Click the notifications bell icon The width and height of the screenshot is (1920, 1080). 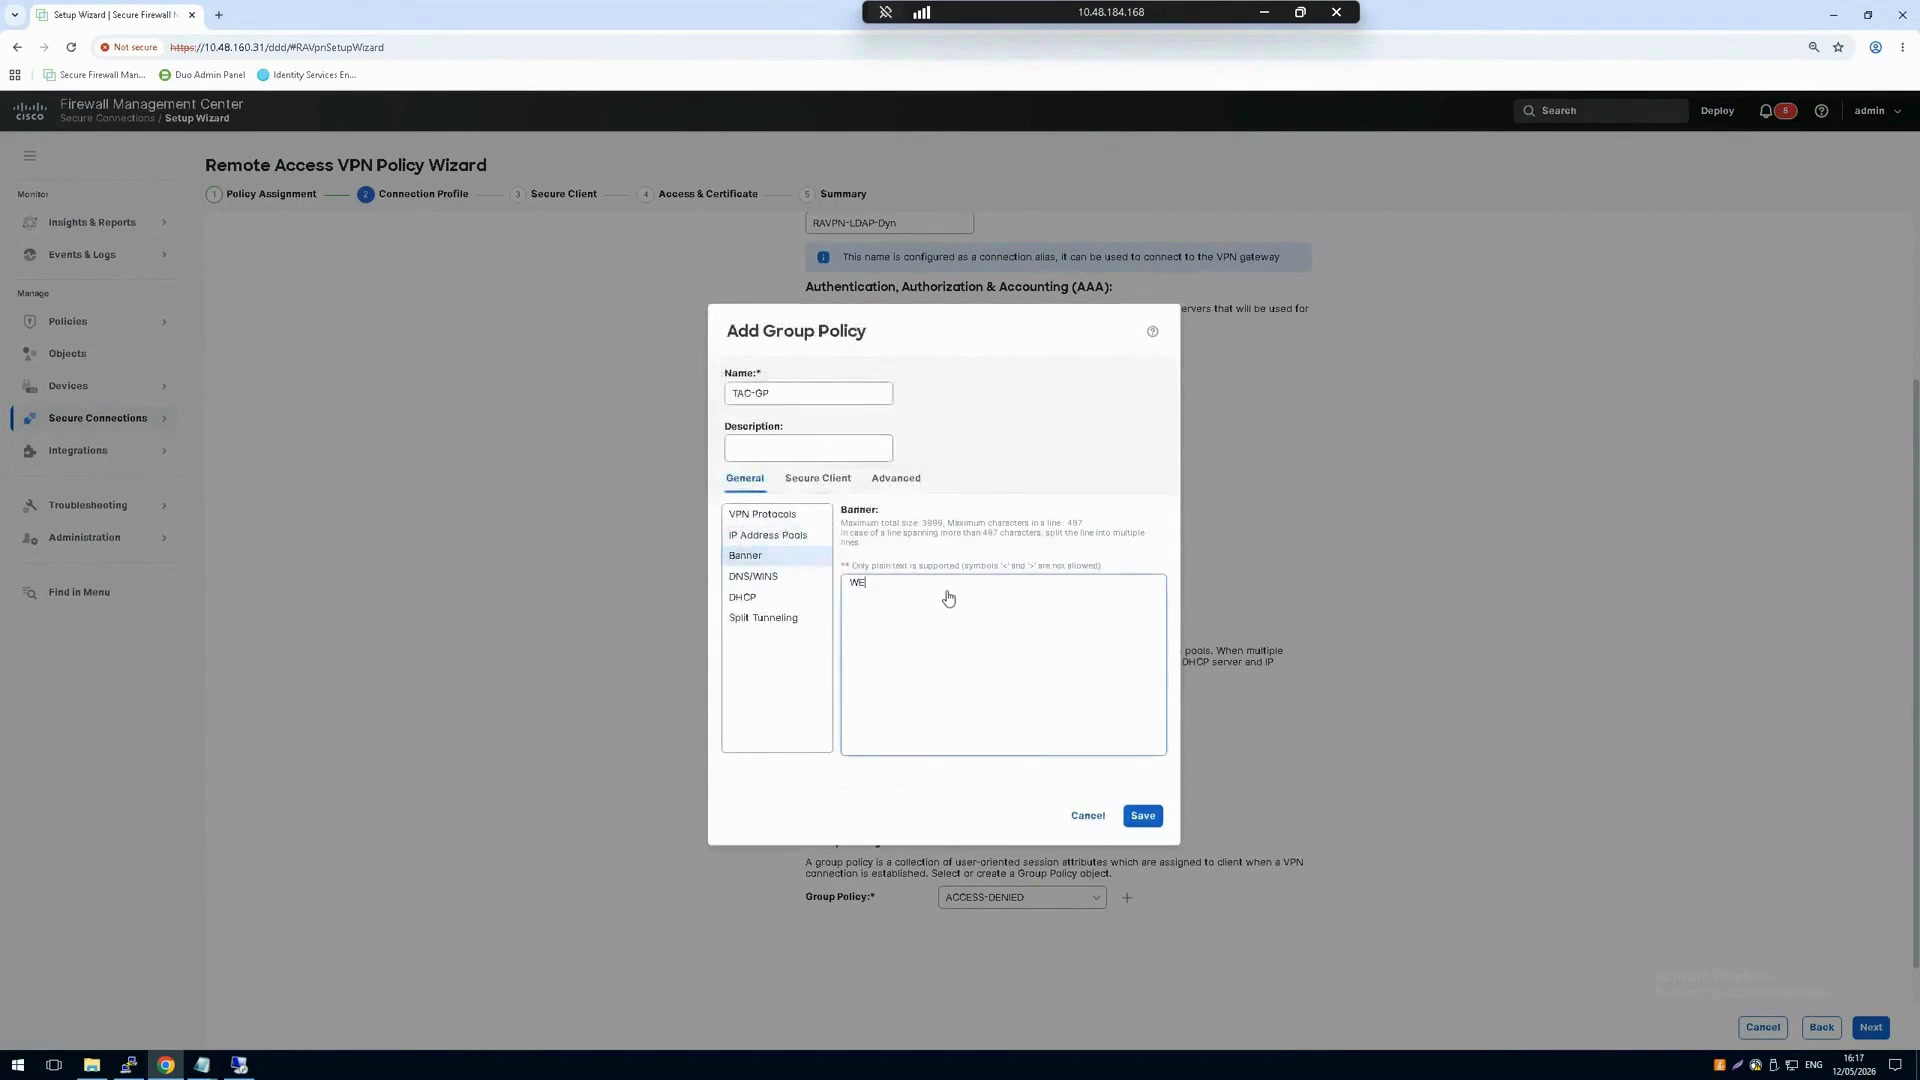1766,111
